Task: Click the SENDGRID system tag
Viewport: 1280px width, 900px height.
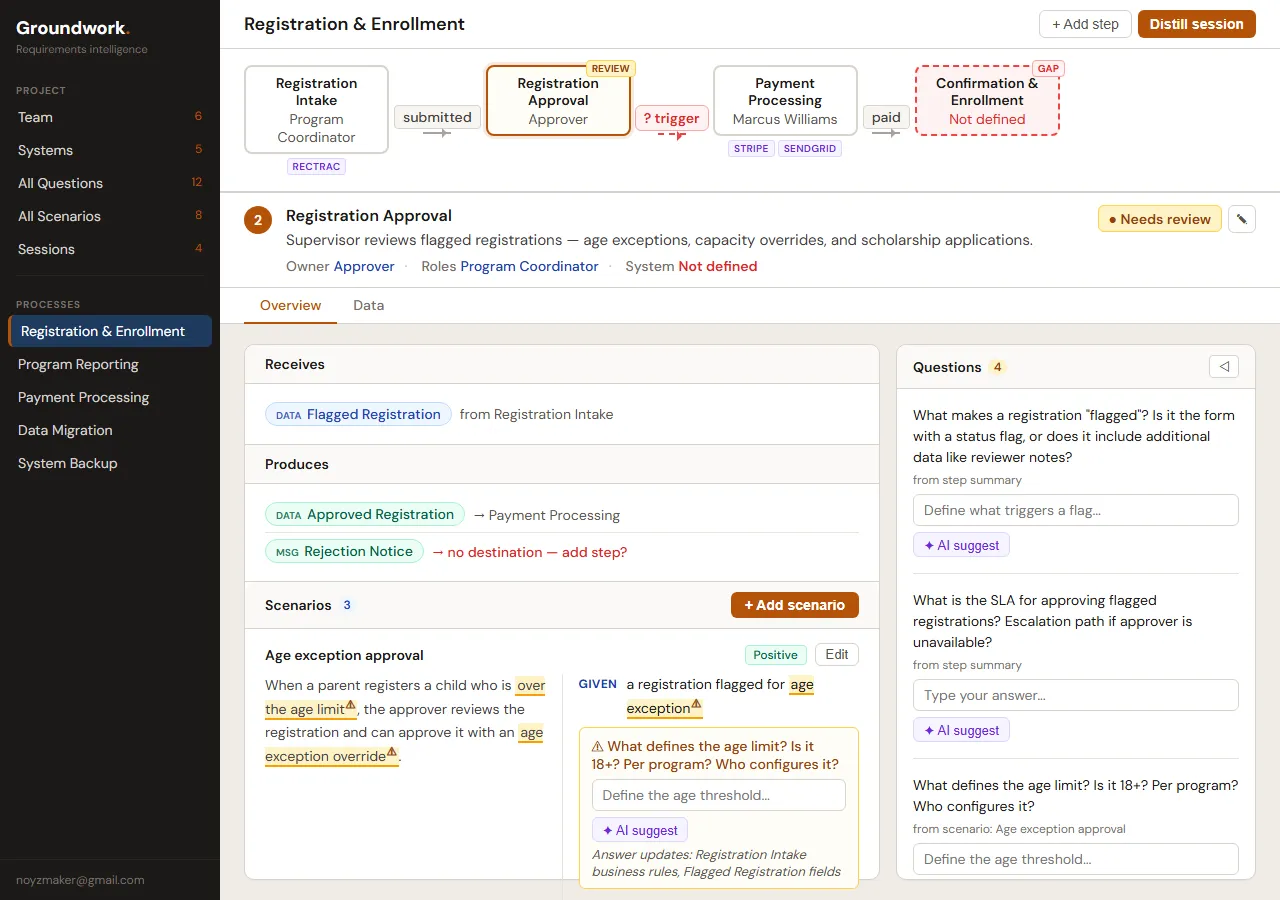Action: pyautogui.click(x=810, y=148)
